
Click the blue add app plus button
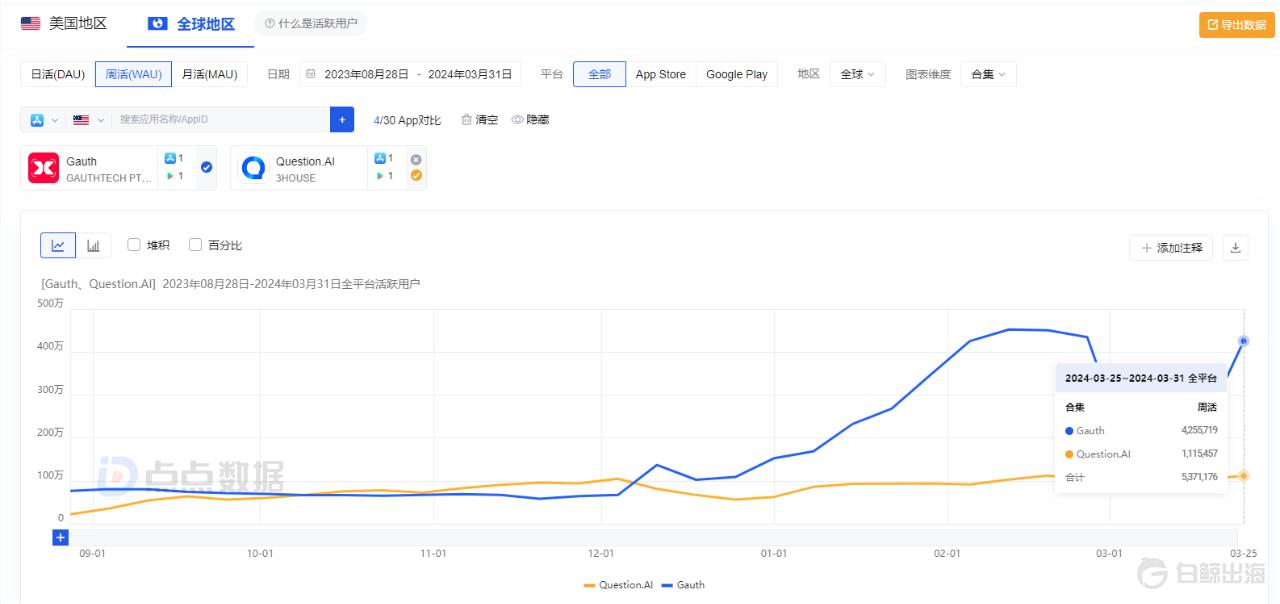pos(342,120)
